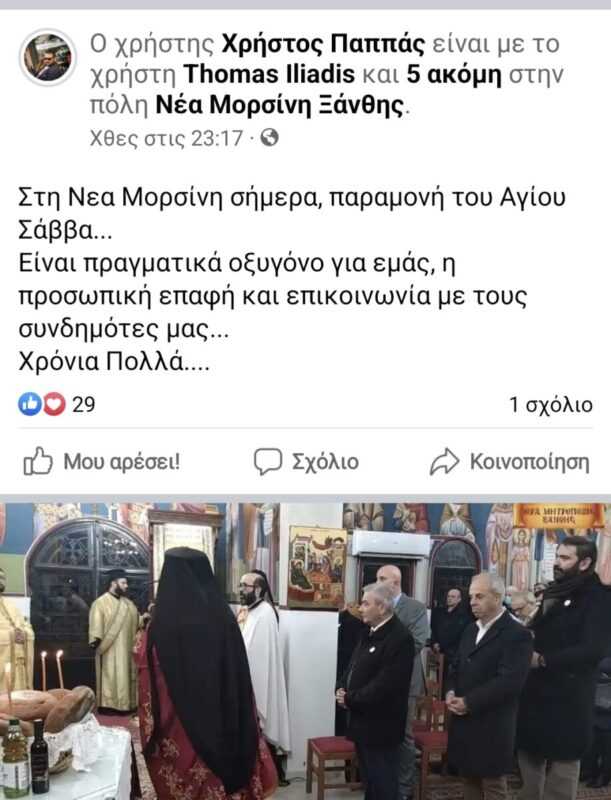Open the 1 σχόλιο comments link
611x800 pixels.
tap(551, 405)
